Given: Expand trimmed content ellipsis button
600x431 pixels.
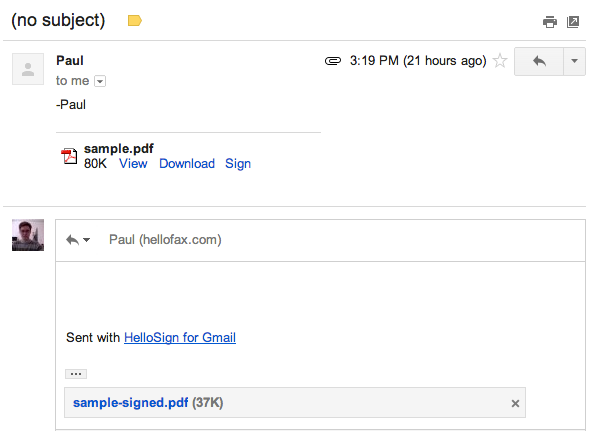Looking at the screenshot, I should click(76, 374).
